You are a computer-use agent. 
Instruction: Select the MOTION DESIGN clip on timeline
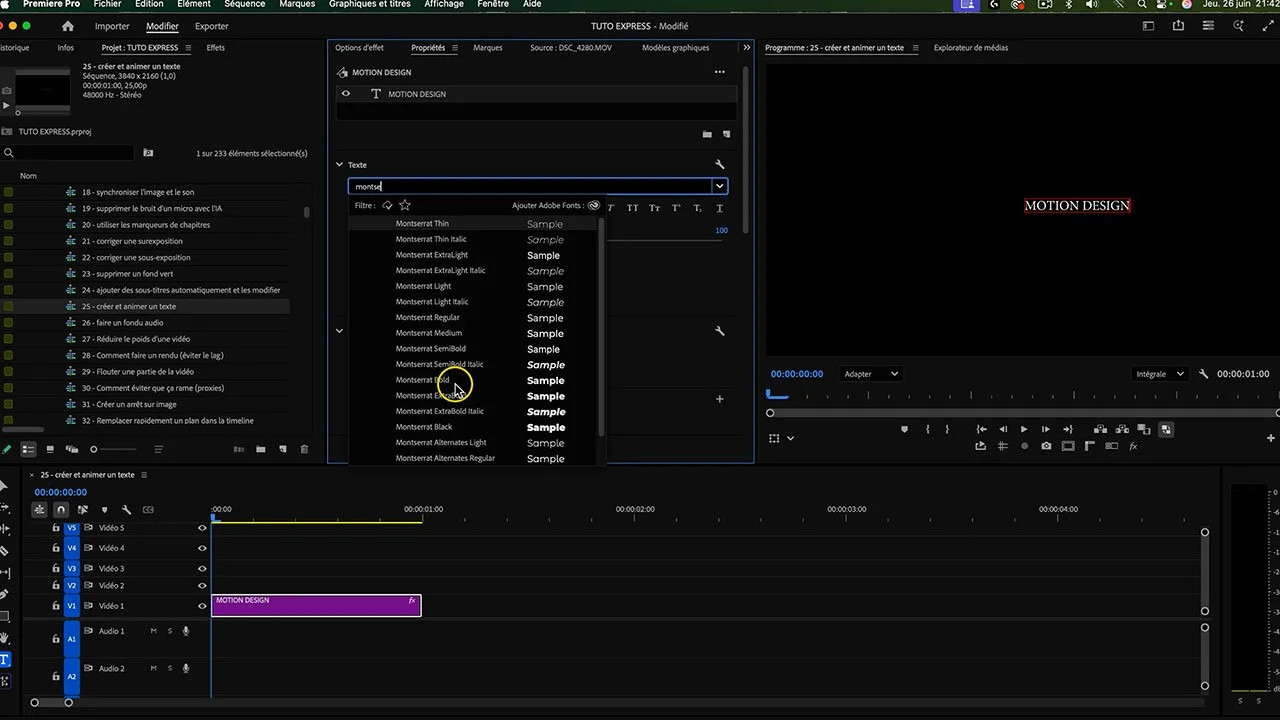click(316, 605)
